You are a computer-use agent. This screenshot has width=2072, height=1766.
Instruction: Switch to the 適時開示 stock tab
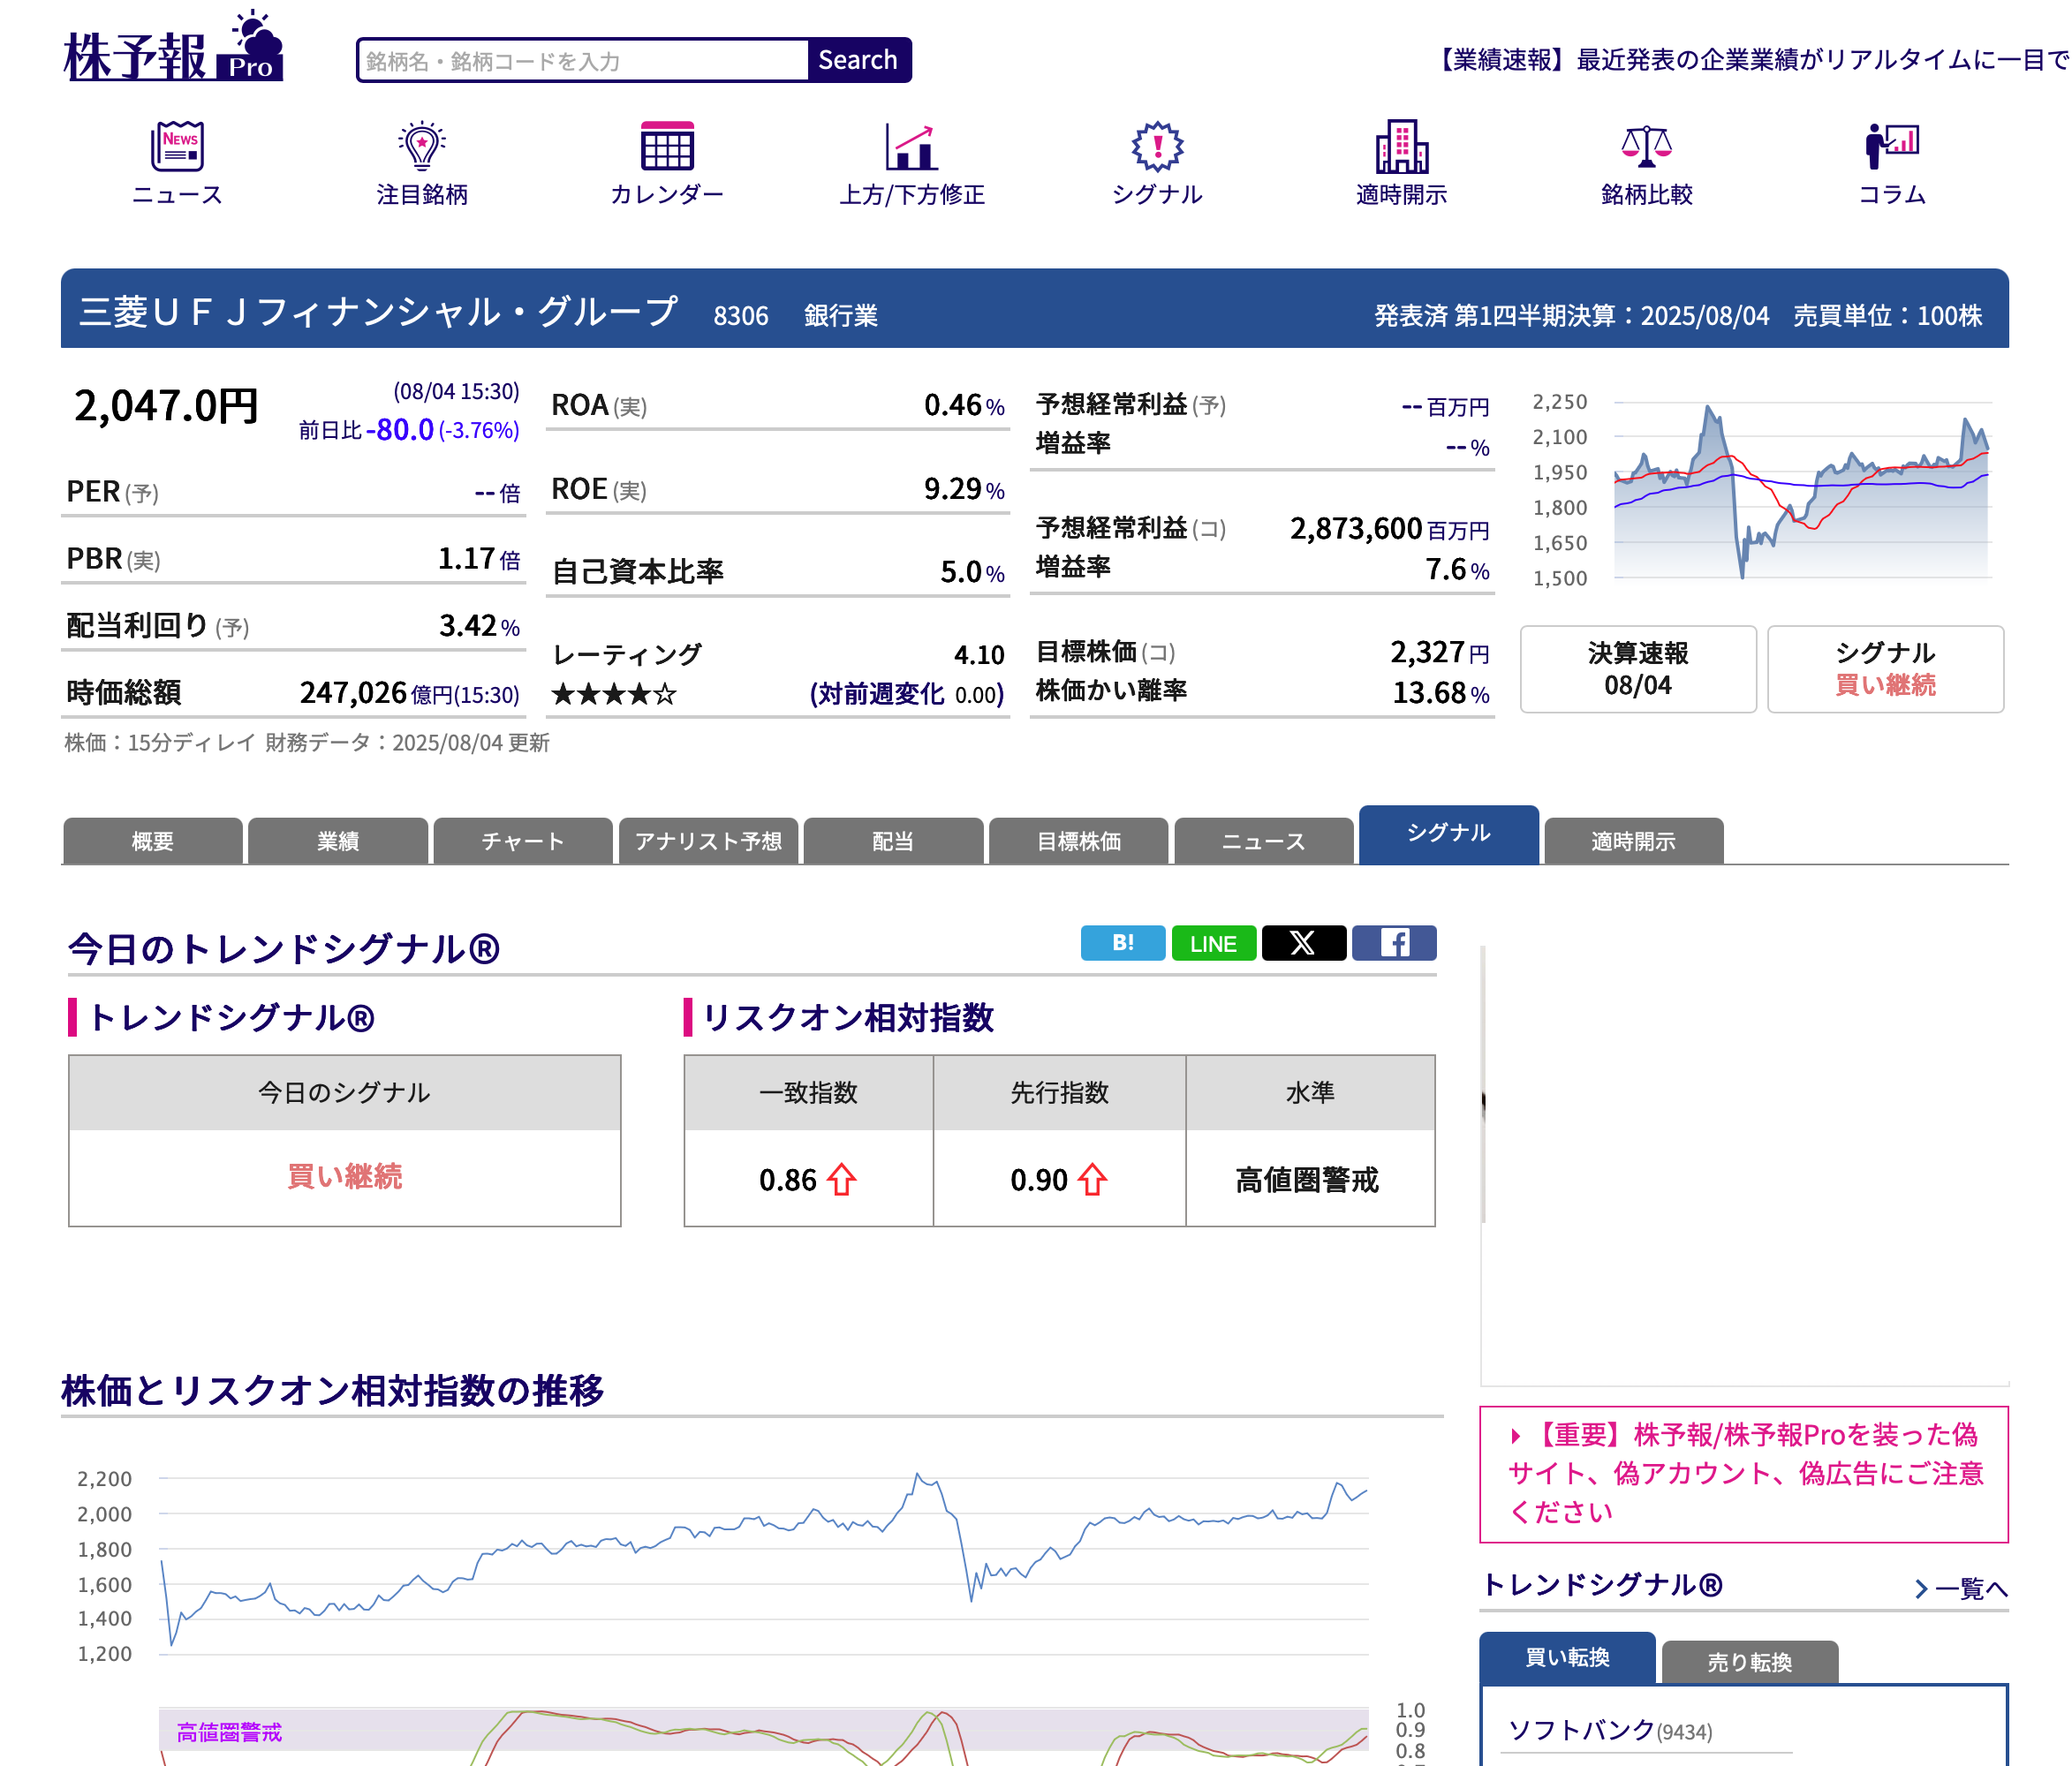(1634, 841)
